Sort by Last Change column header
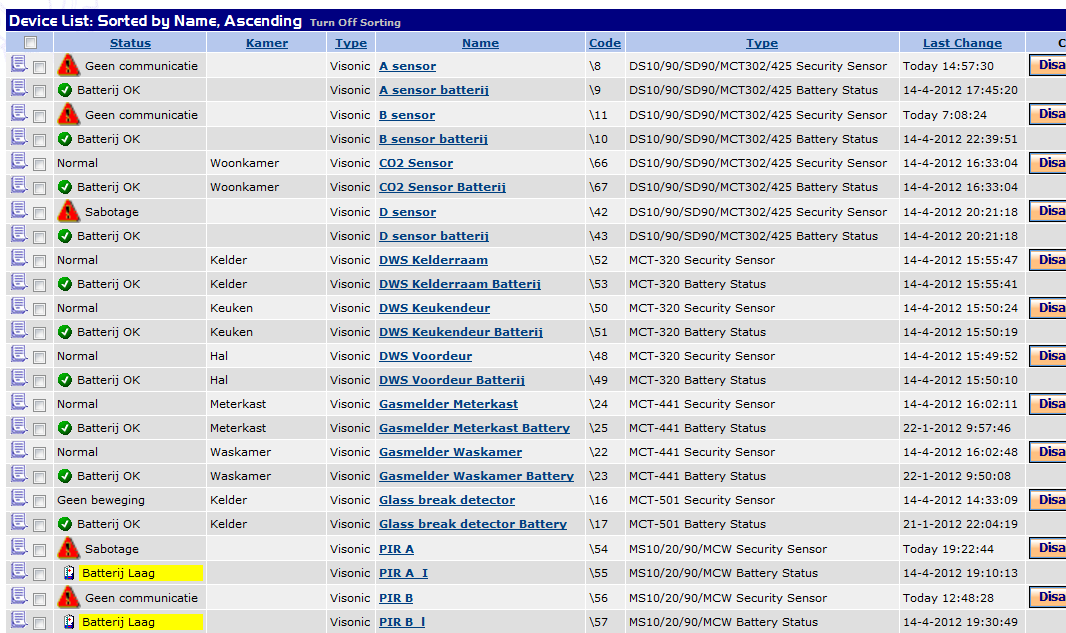Viewport: 1066px width, 633px height. tap(962, 43)
